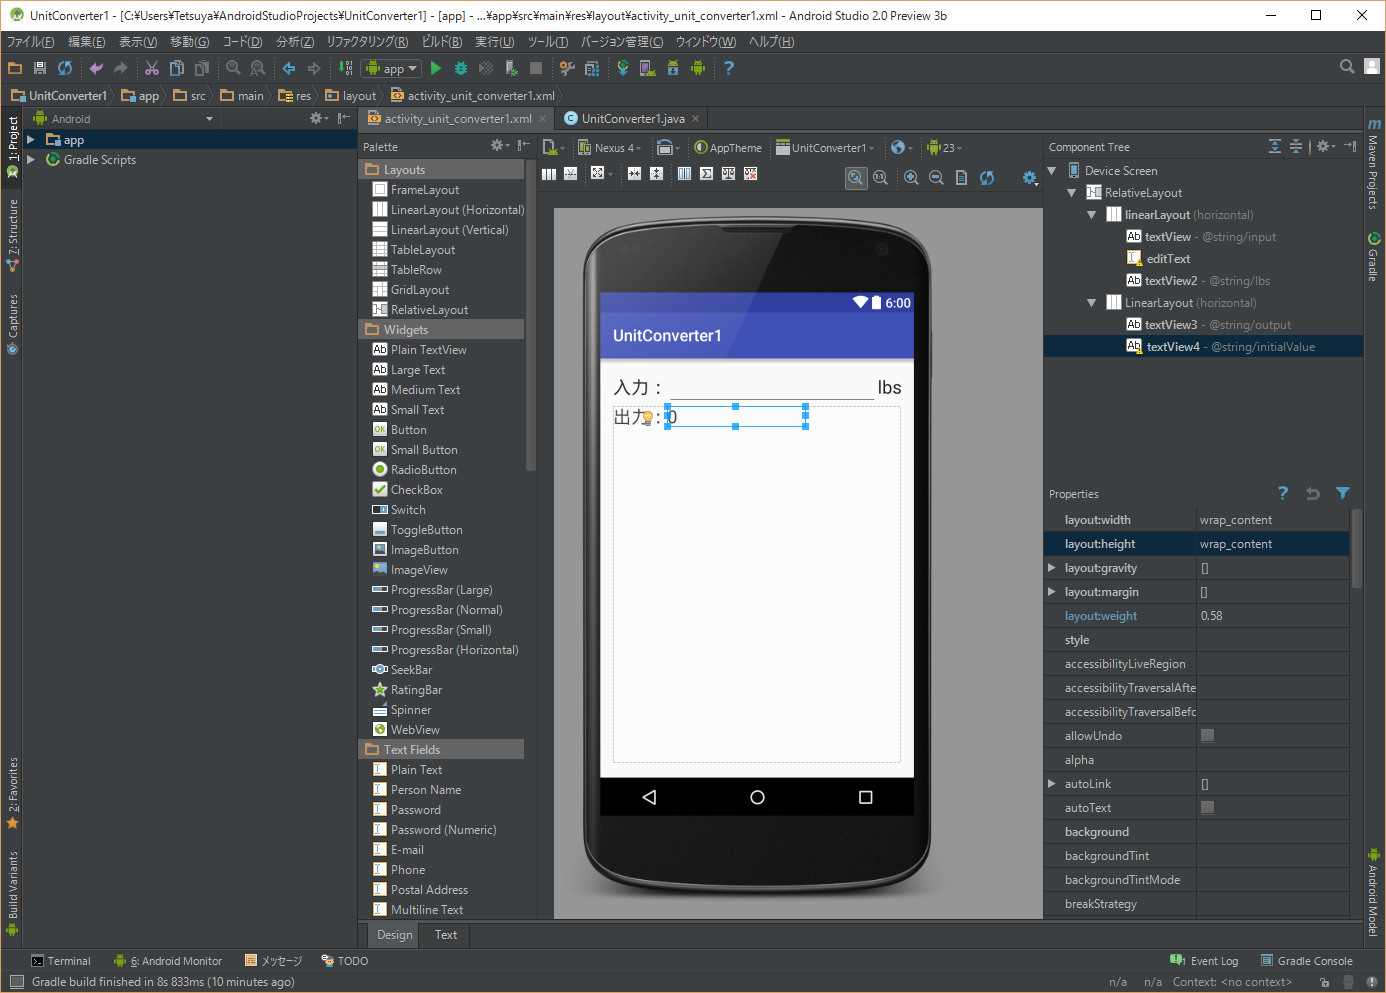Screen dimensions: 1386x993
Task: Open the Android Device Monitor icon
Action: pyautogui.click(x=698, y=68)
